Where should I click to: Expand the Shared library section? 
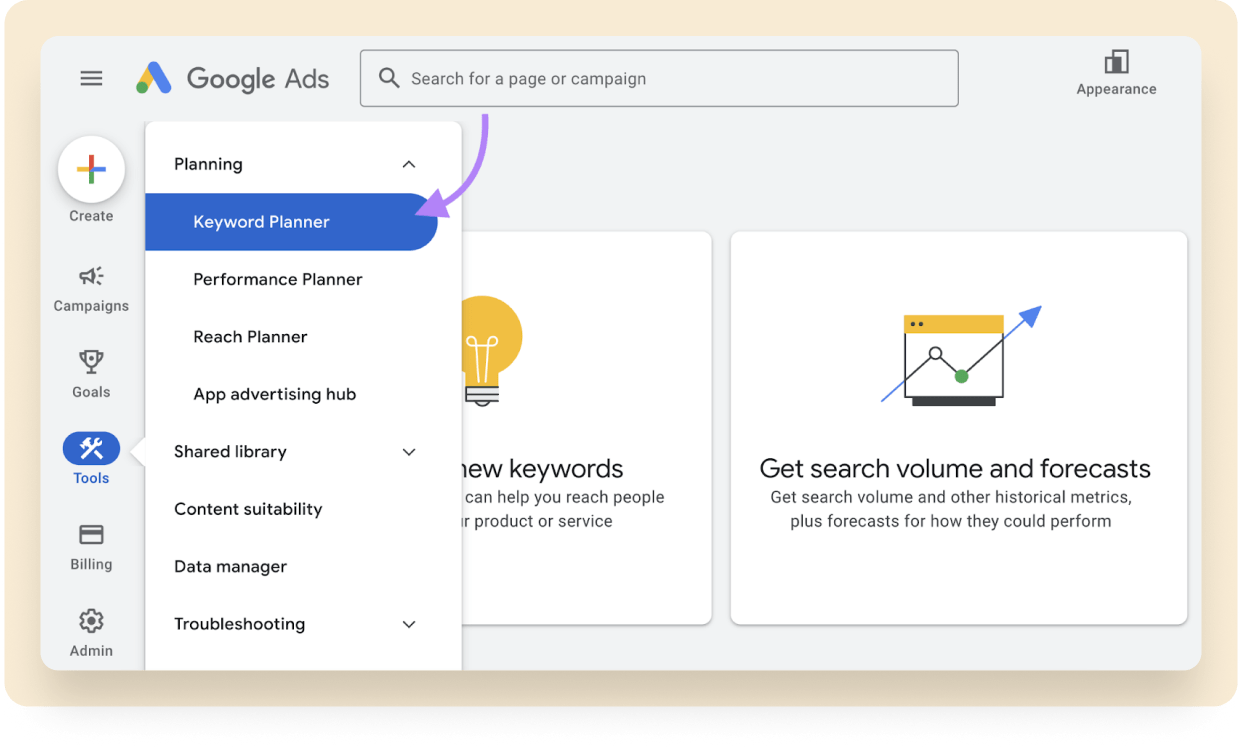pyautogui.click(x=408, y=452)
